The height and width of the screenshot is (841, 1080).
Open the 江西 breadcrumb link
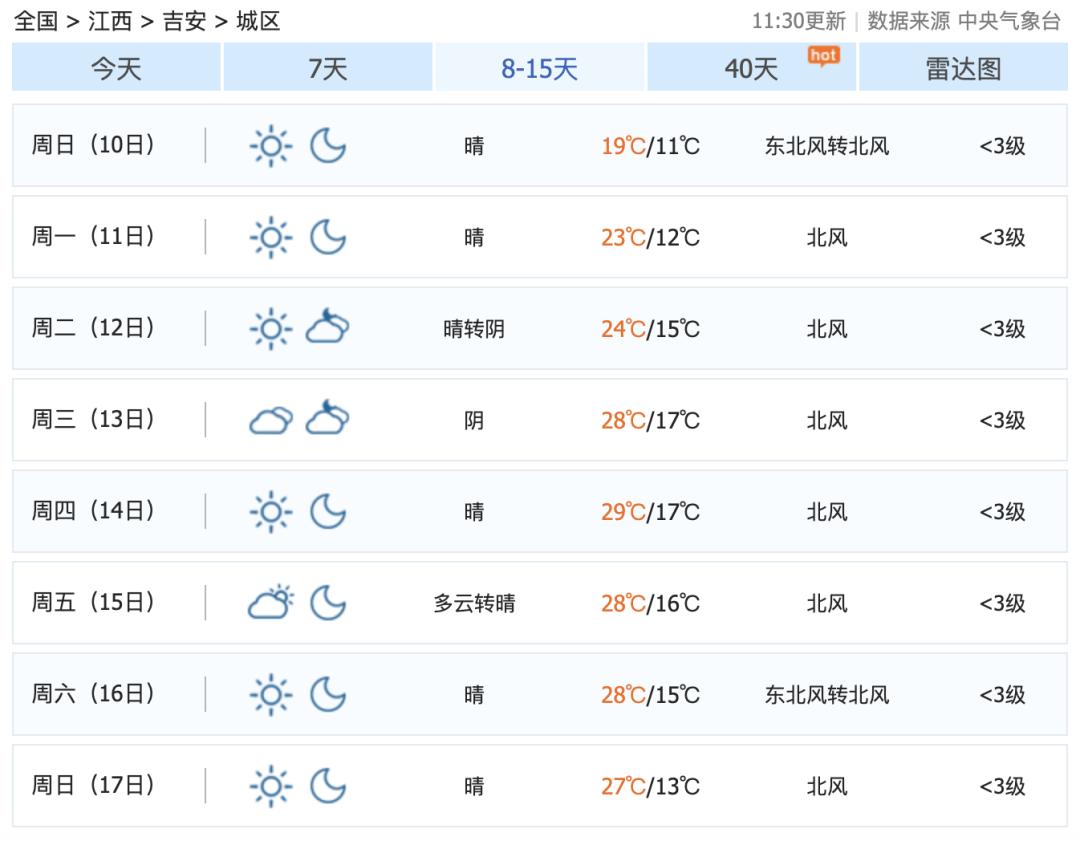pos(109,21)
